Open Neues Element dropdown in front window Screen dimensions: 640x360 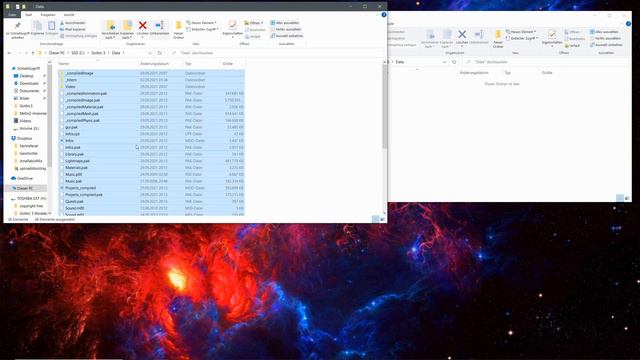pos(201,23)
